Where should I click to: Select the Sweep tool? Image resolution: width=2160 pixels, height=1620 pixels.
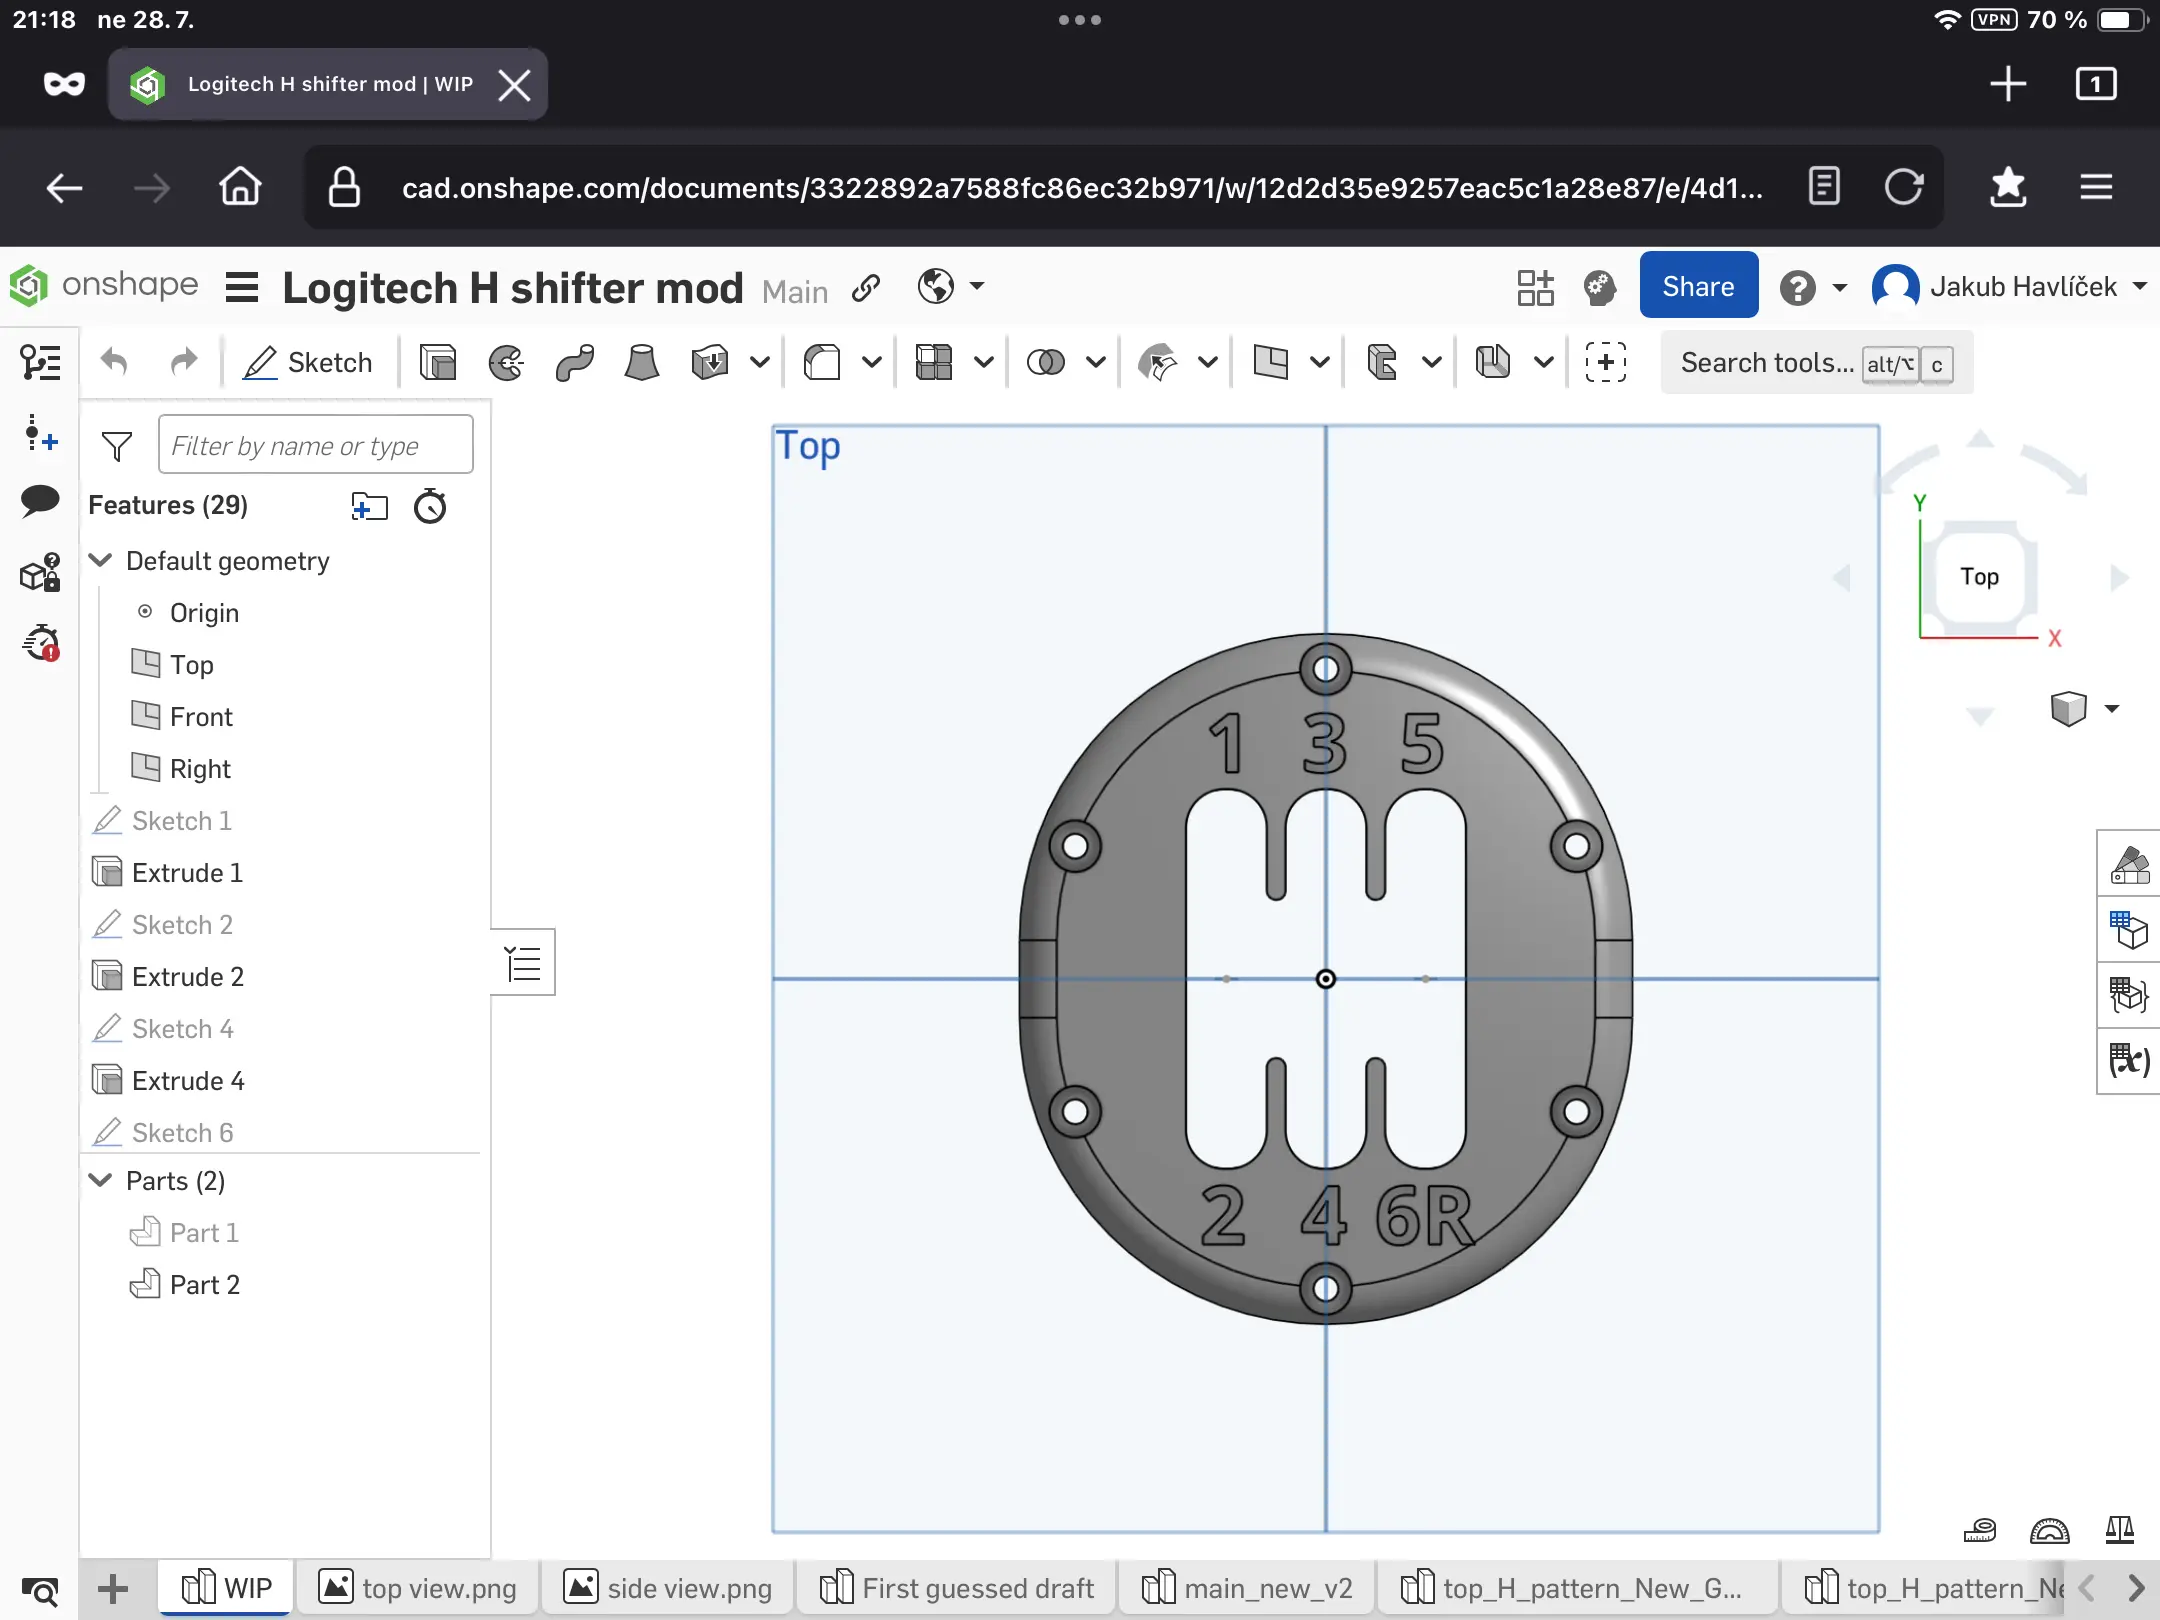tap(575, 362)
